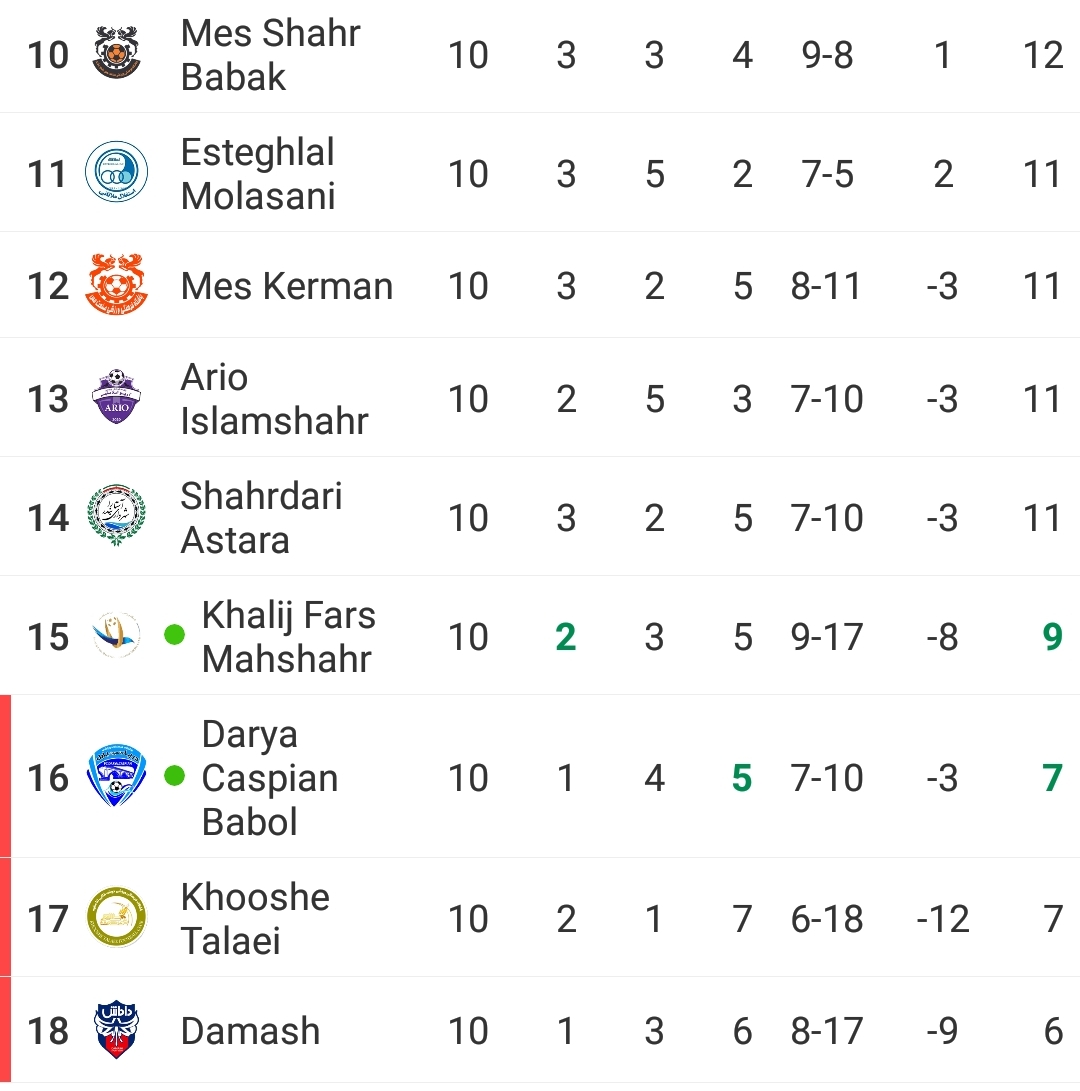Image resolution: width=1080 pixels, height=1091 pixels.
Task: Tap Esteghlal Molasani team name
Action: pyautogui.click(x=258, y=173)
